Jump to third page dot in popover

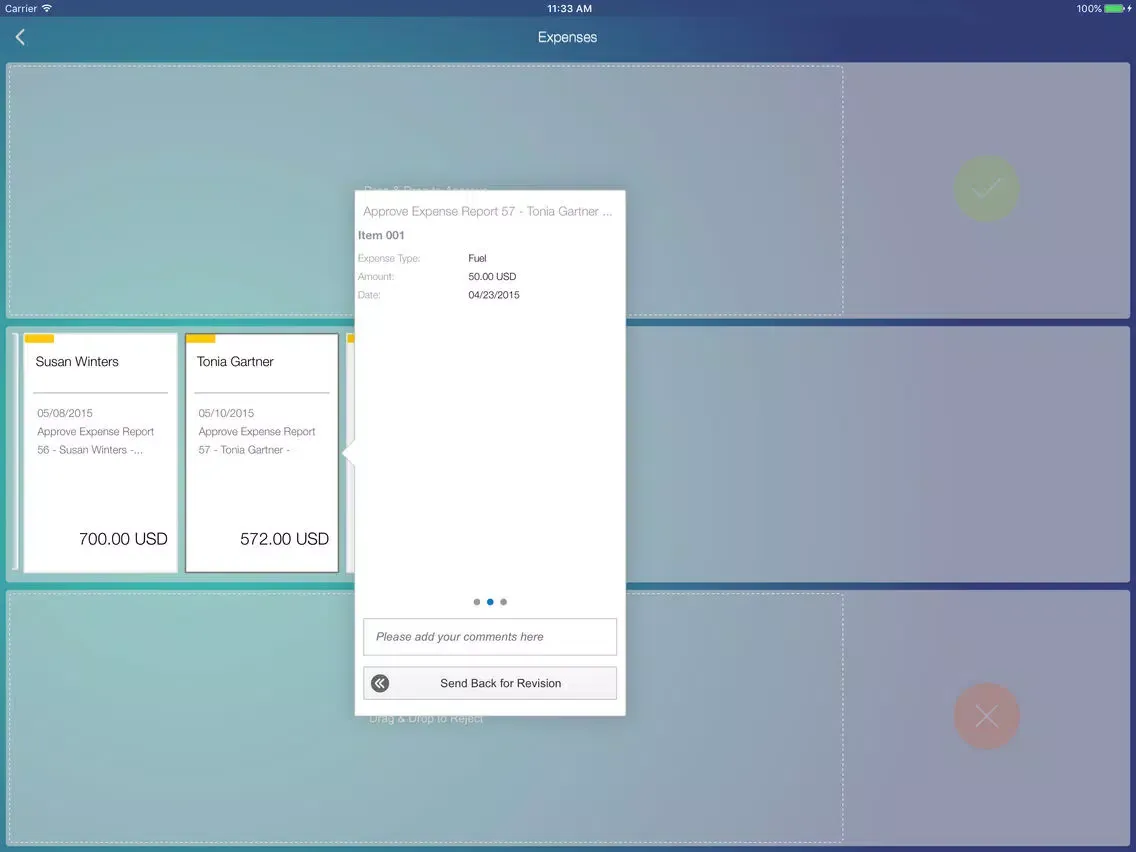pos(503,602)
